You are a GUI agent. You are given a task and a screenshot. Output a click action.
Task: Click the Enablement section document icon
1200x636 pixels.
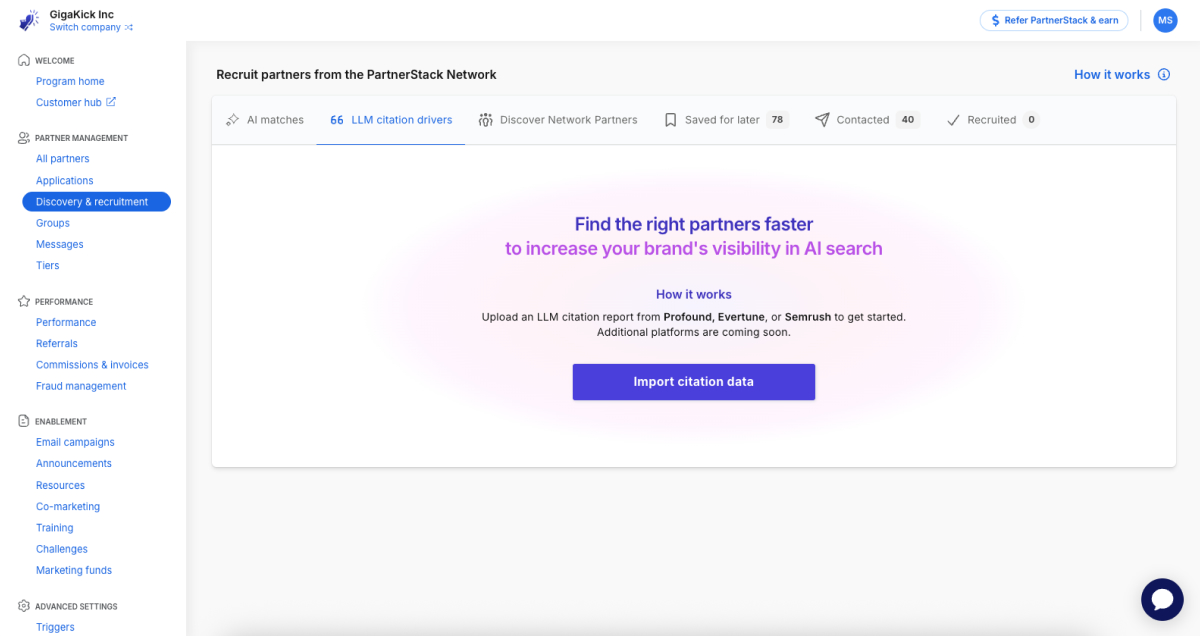24,421
